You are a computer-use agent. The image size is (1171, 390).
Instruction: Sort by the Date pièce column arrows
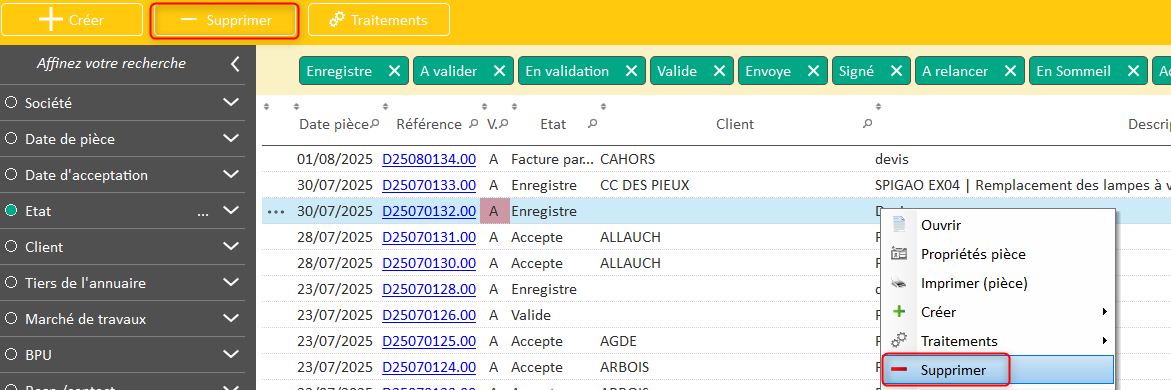(296, 106)
